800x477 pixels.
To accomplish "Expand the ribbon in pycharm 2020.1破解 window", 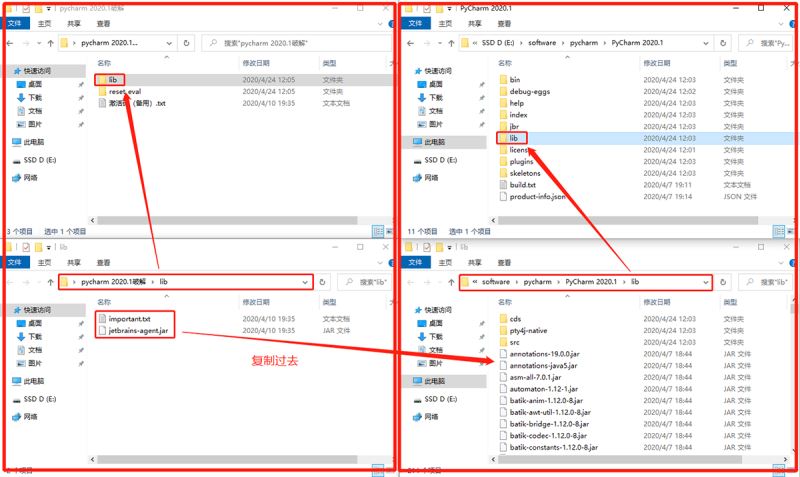I will coord(380,23).
